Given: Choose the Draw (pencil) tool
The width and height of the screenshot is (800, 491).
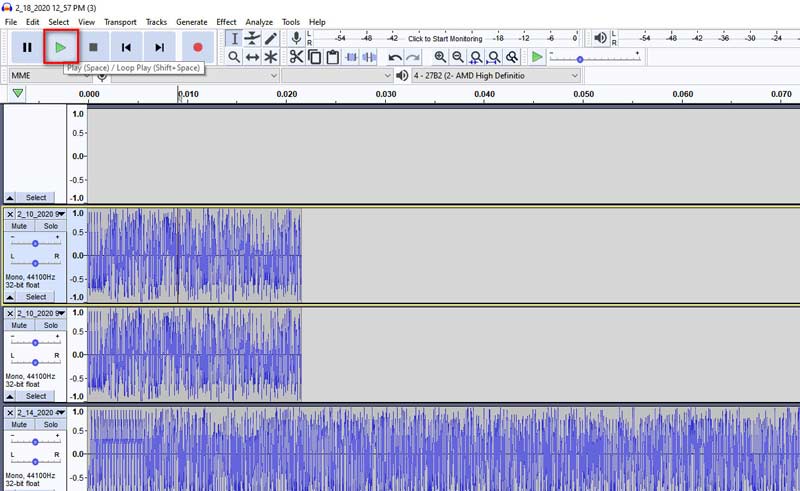Looking at the screenshot, I should click(x=271, y=38).
